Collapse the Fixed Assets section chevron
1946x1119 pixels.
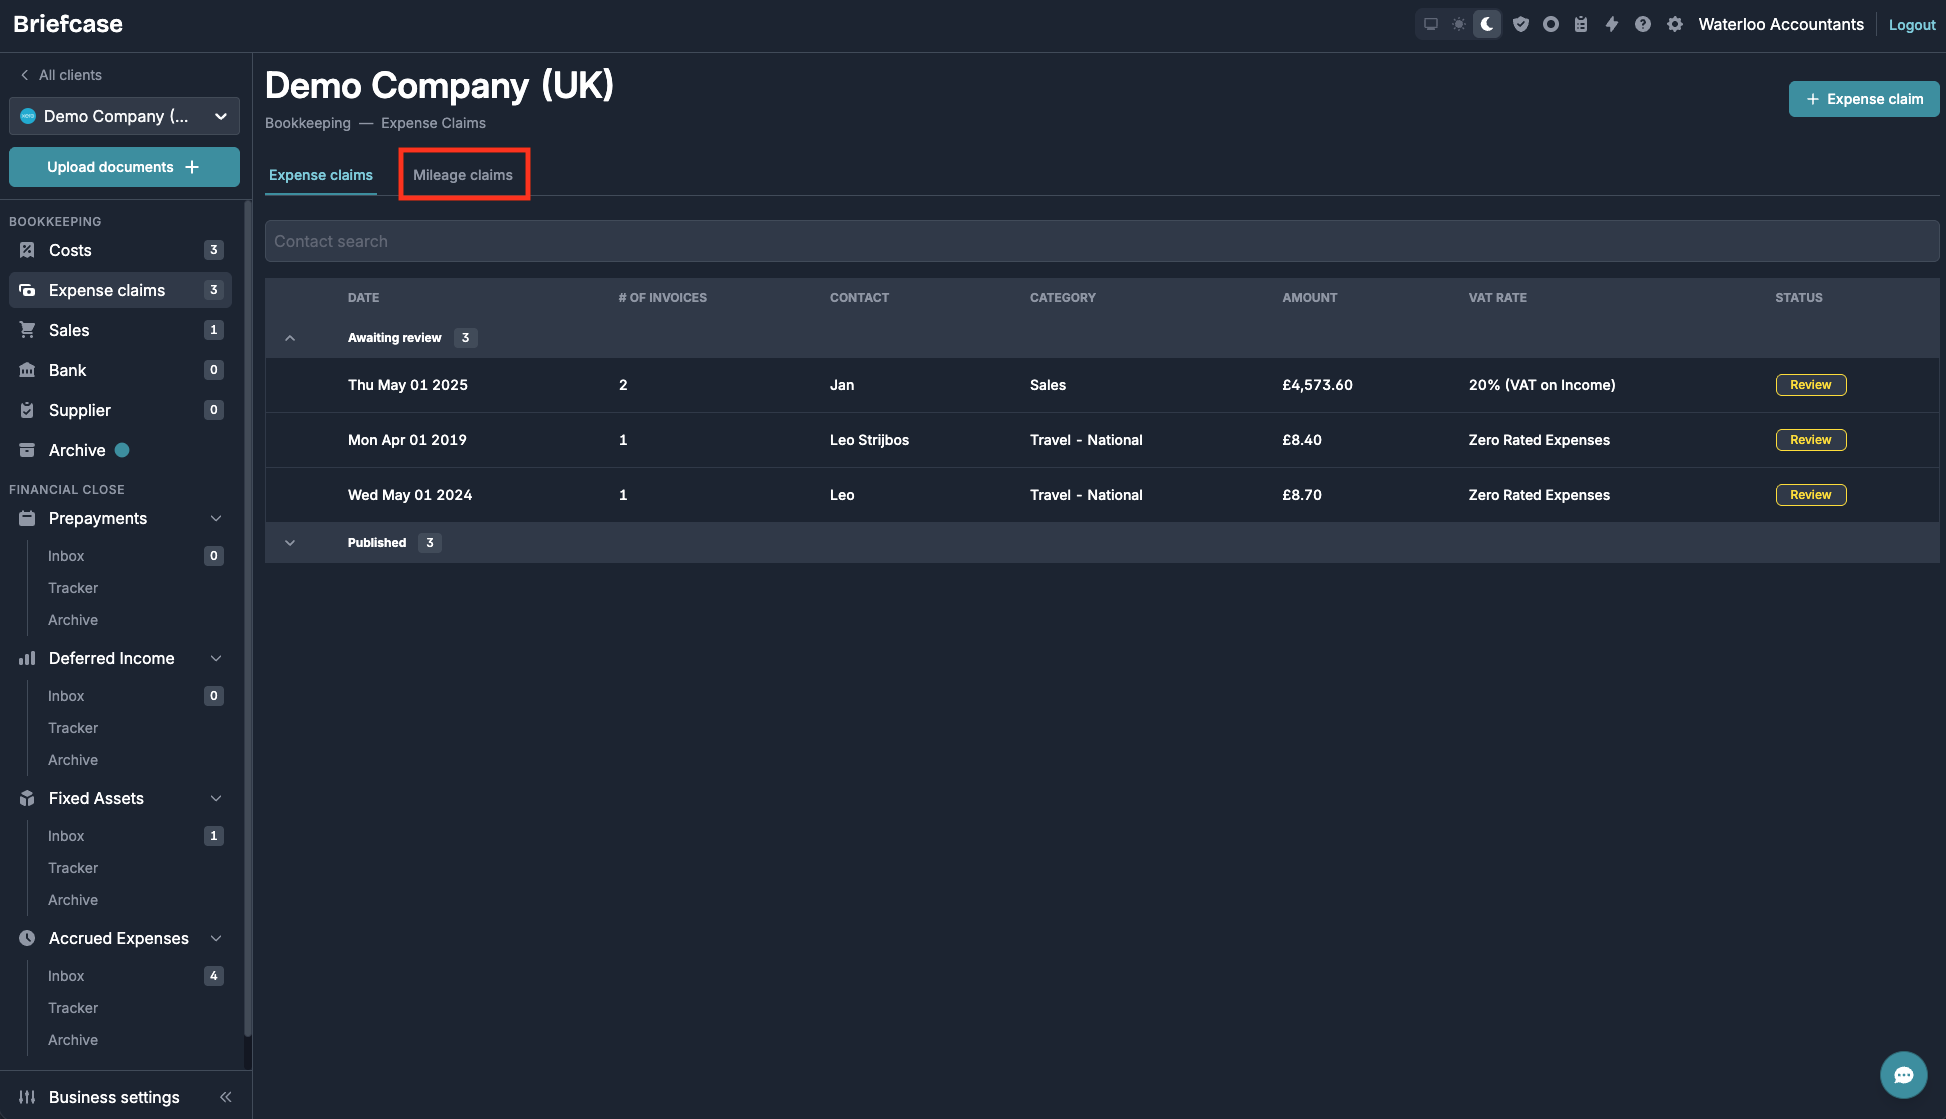tap(216, 798)
